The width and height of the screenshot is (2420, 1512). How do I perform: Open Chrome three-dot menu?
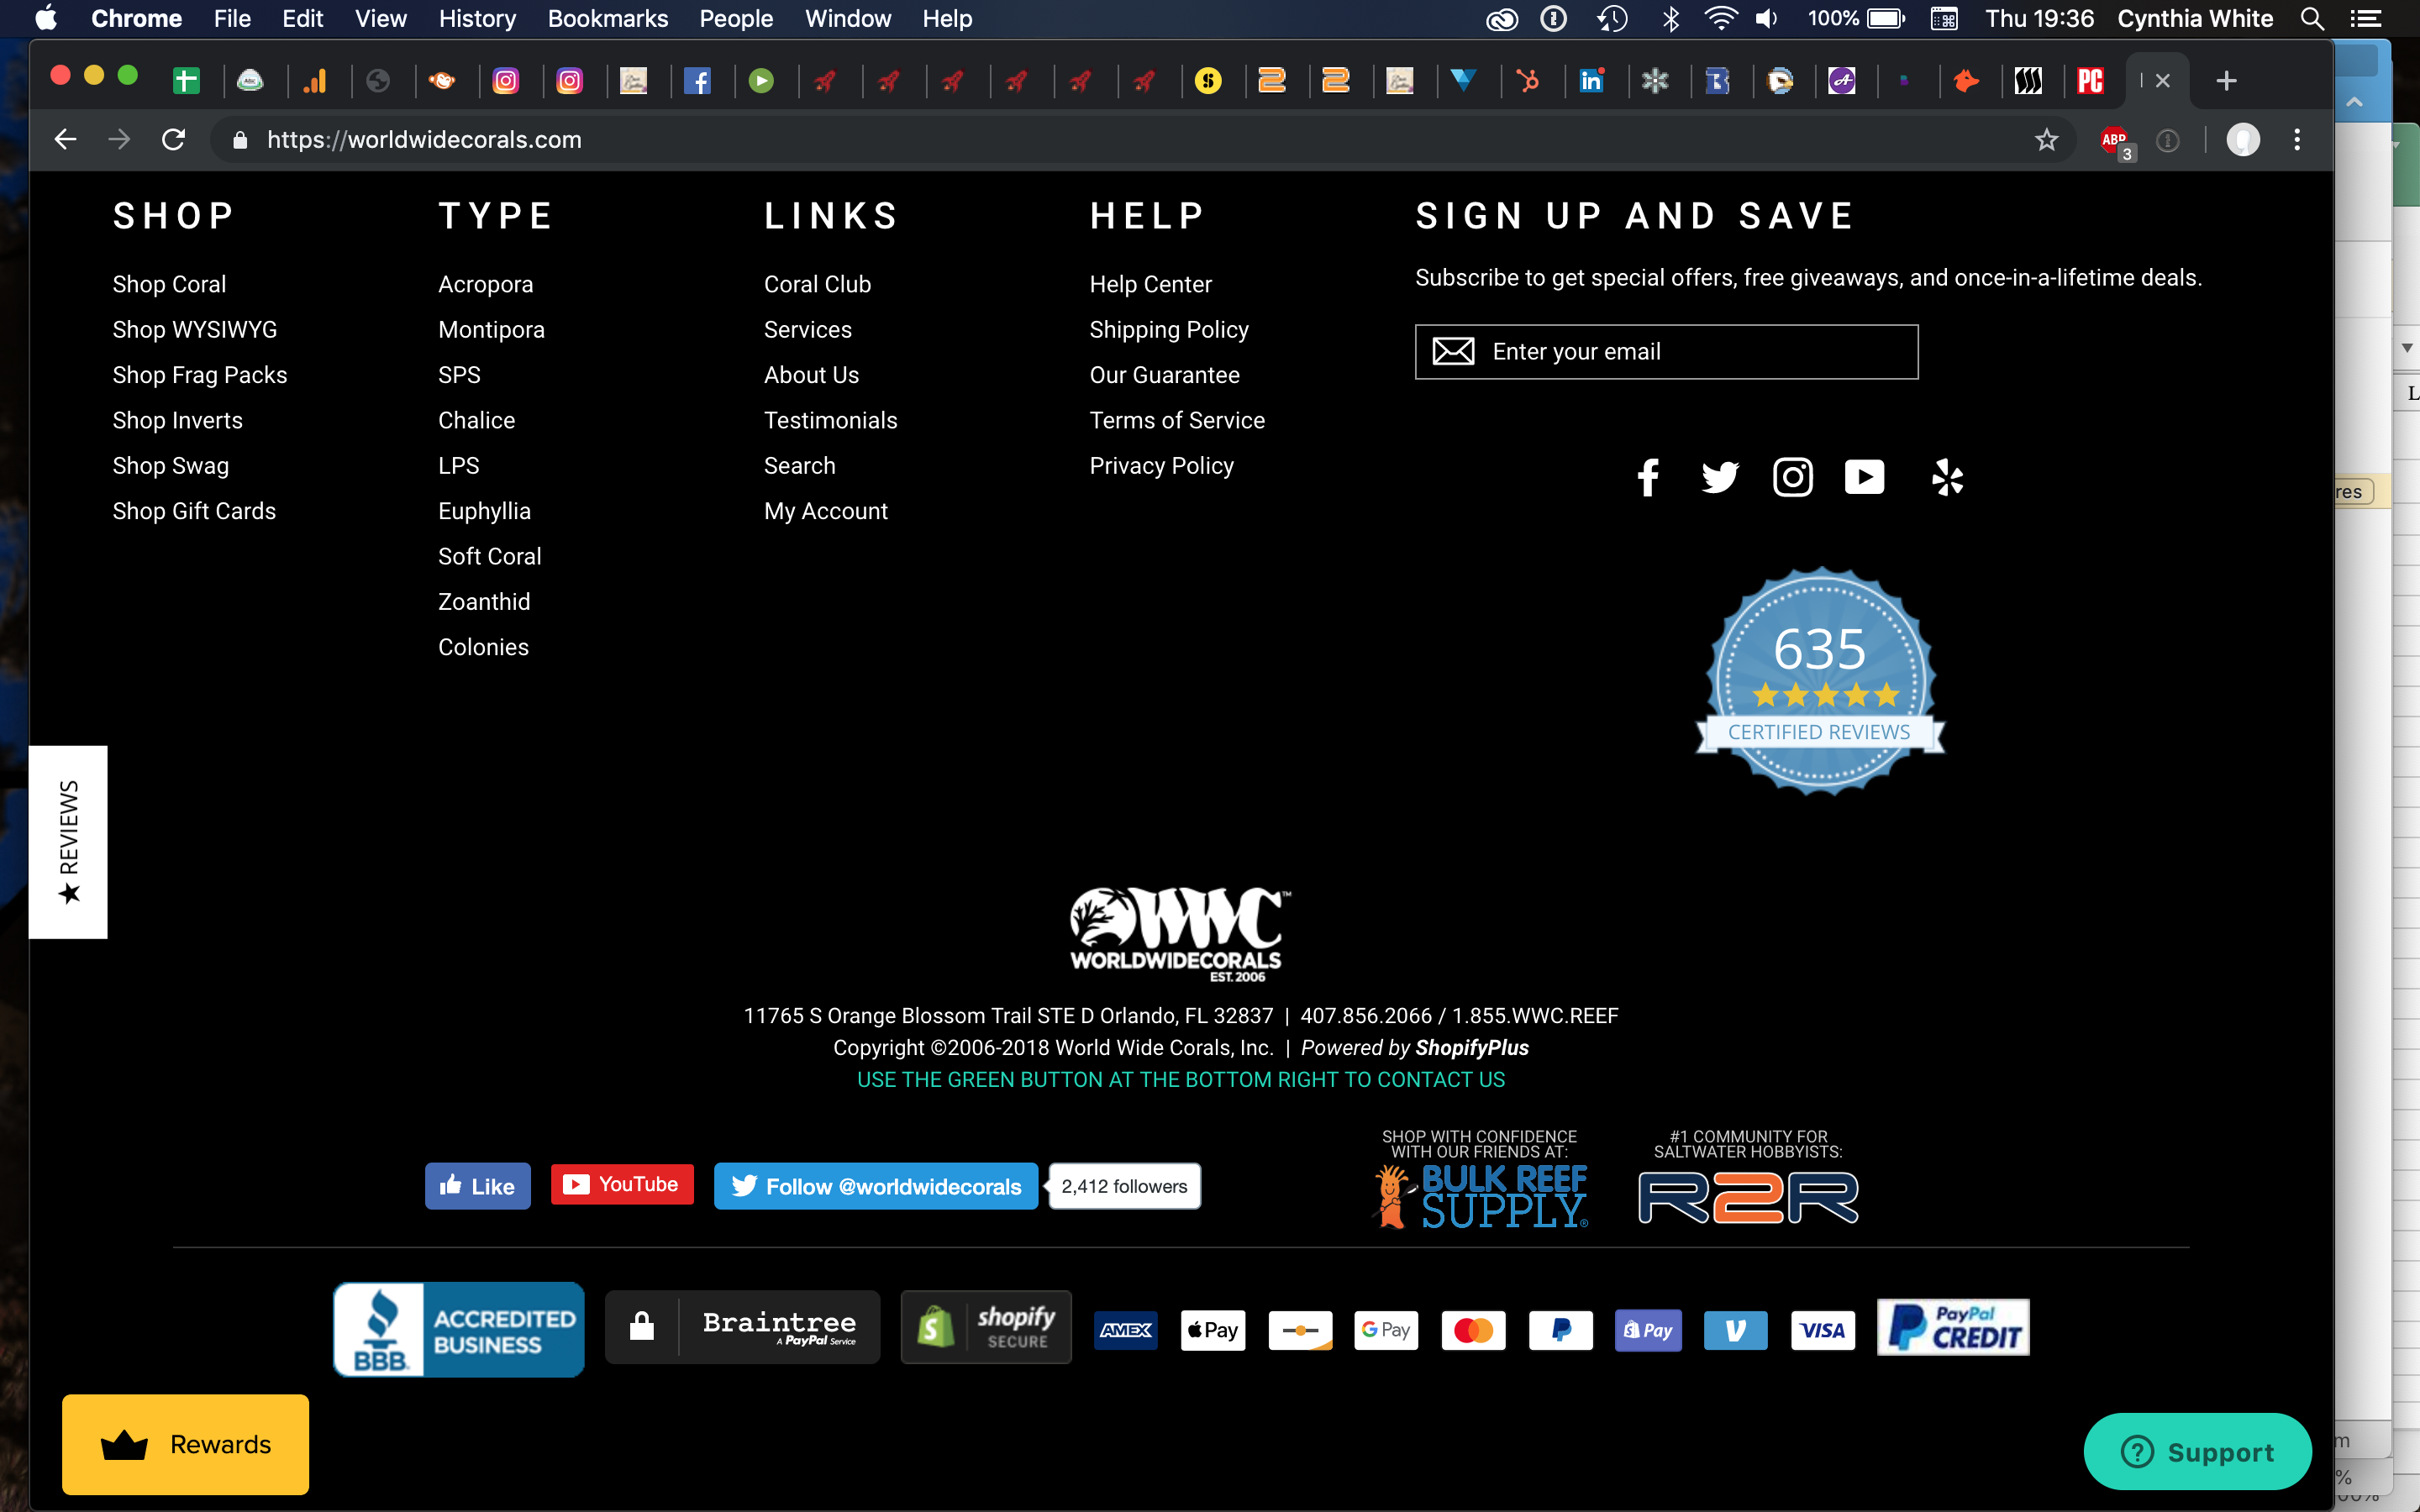tap(2297, 140)
